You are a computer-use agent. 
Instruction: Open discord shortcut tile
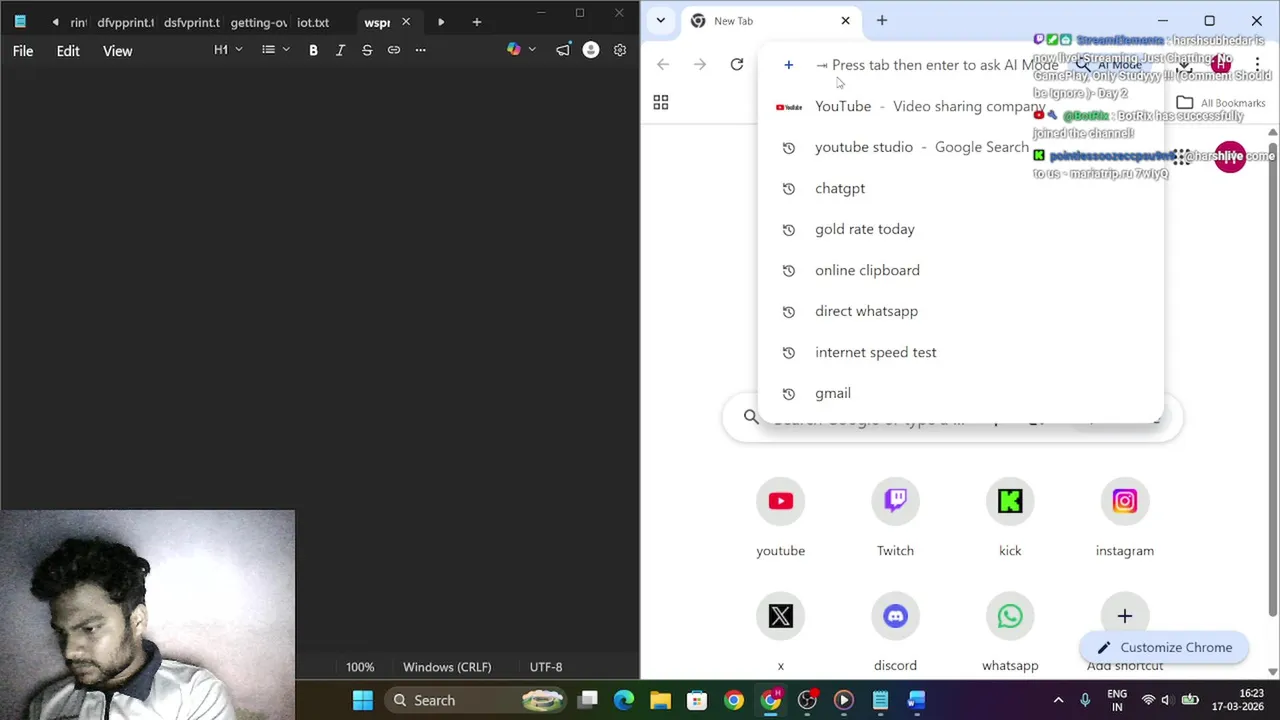[x=895, y=632]
